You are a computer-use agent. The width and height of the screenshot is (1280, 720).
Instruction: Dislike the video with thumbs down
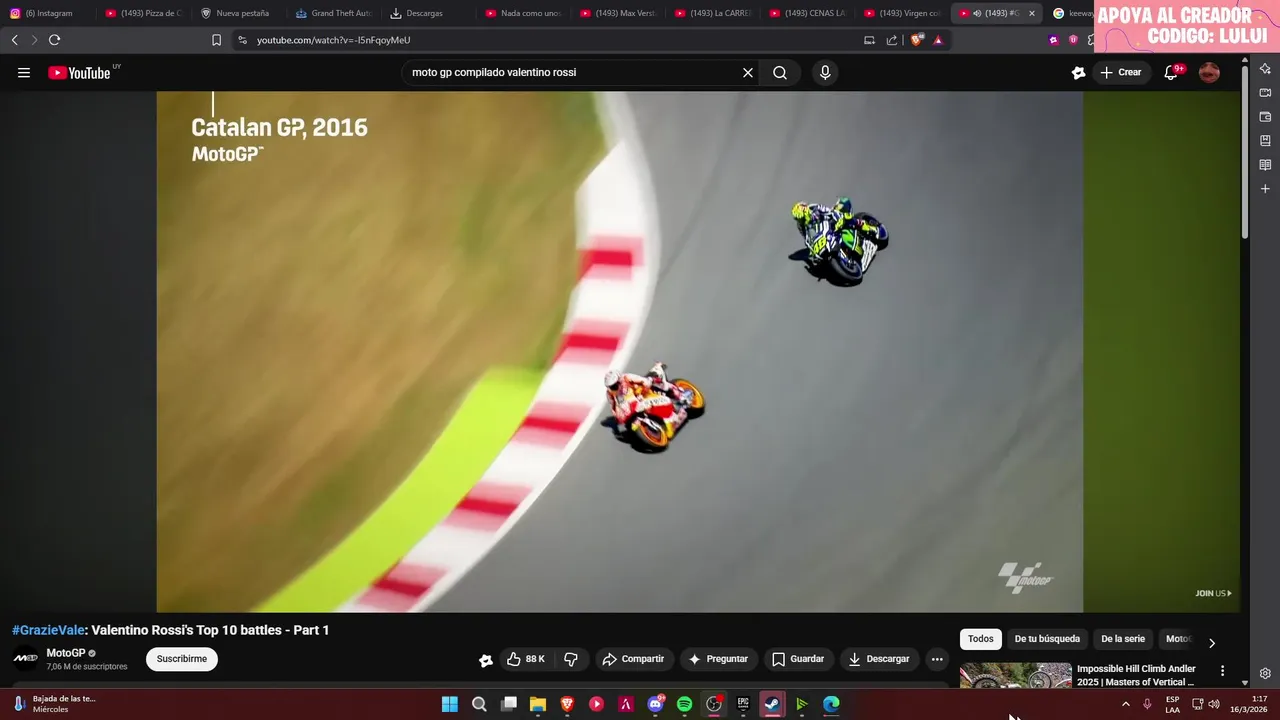571,659
